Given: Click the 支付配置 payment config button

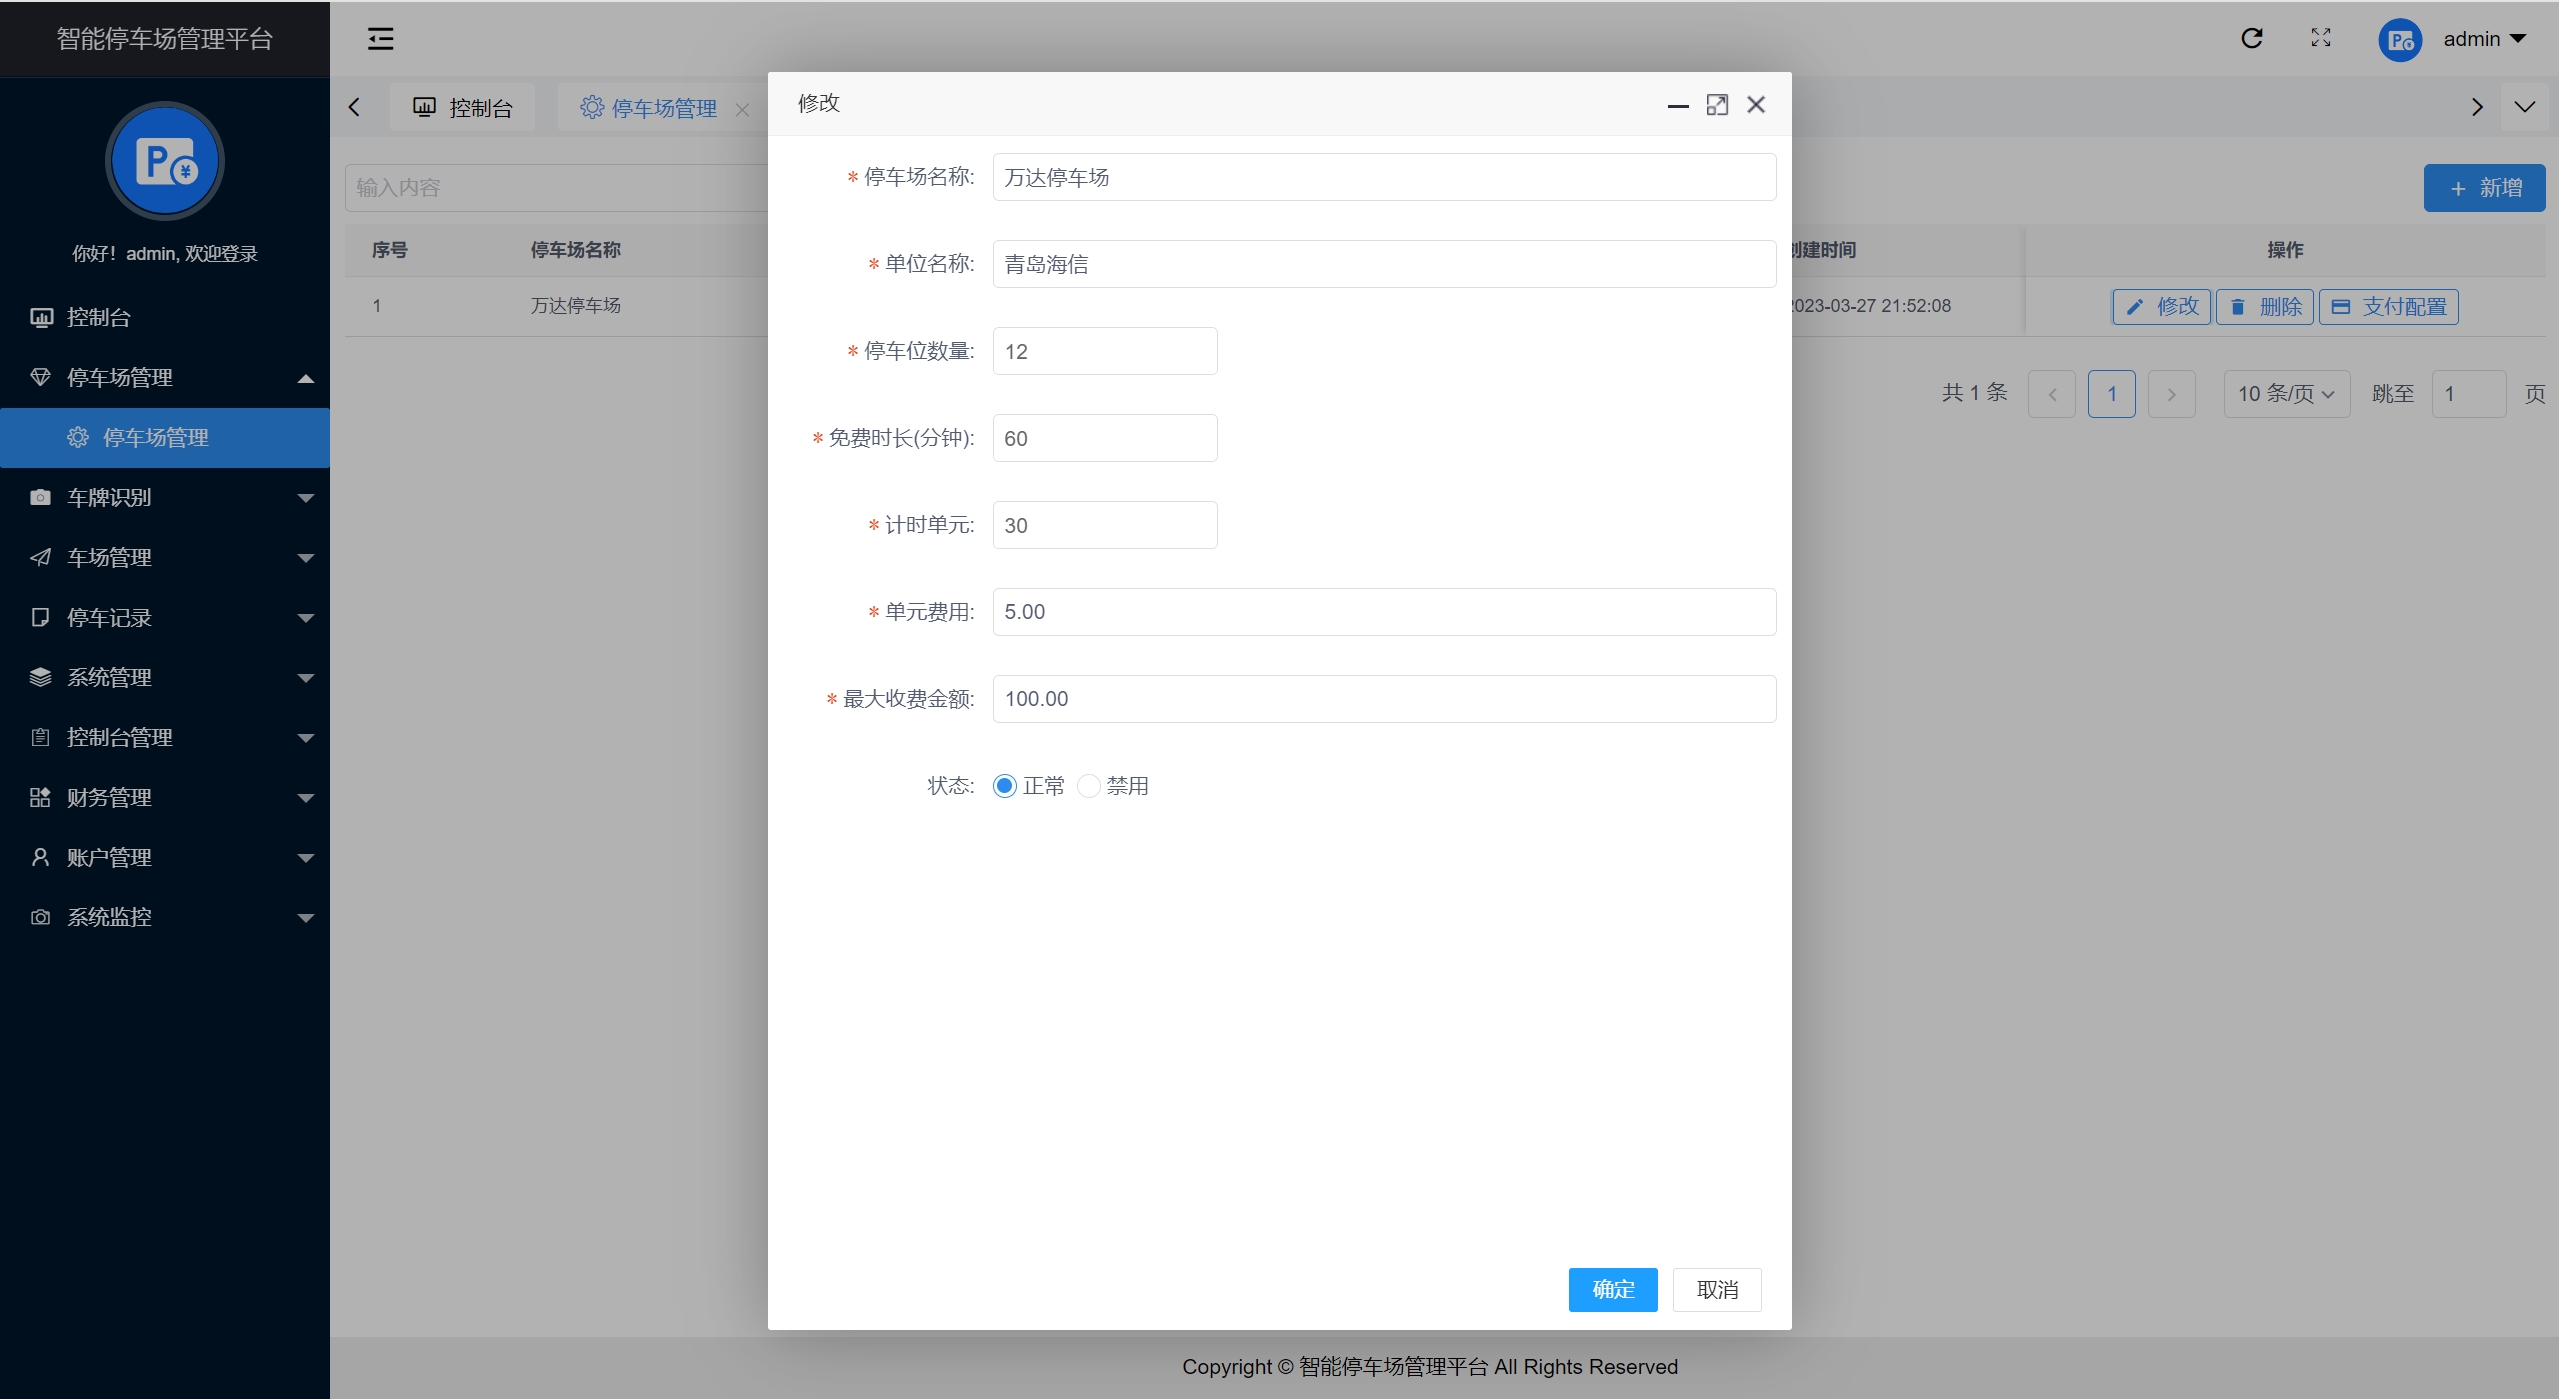Looking at the screenshot, I should tap(2388, 307).
